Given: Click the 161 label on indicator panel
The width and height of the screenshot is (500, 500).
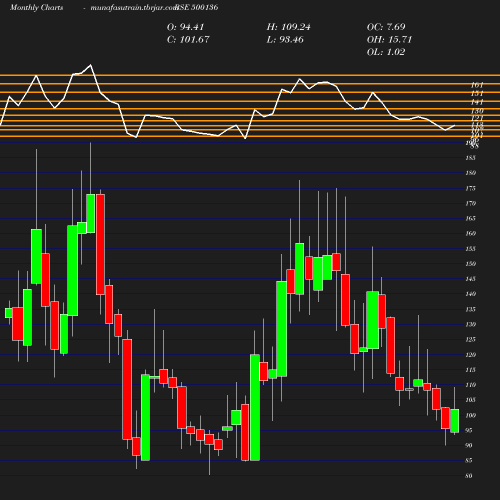Looking at the screenshot, I should (x=477, y=85).
